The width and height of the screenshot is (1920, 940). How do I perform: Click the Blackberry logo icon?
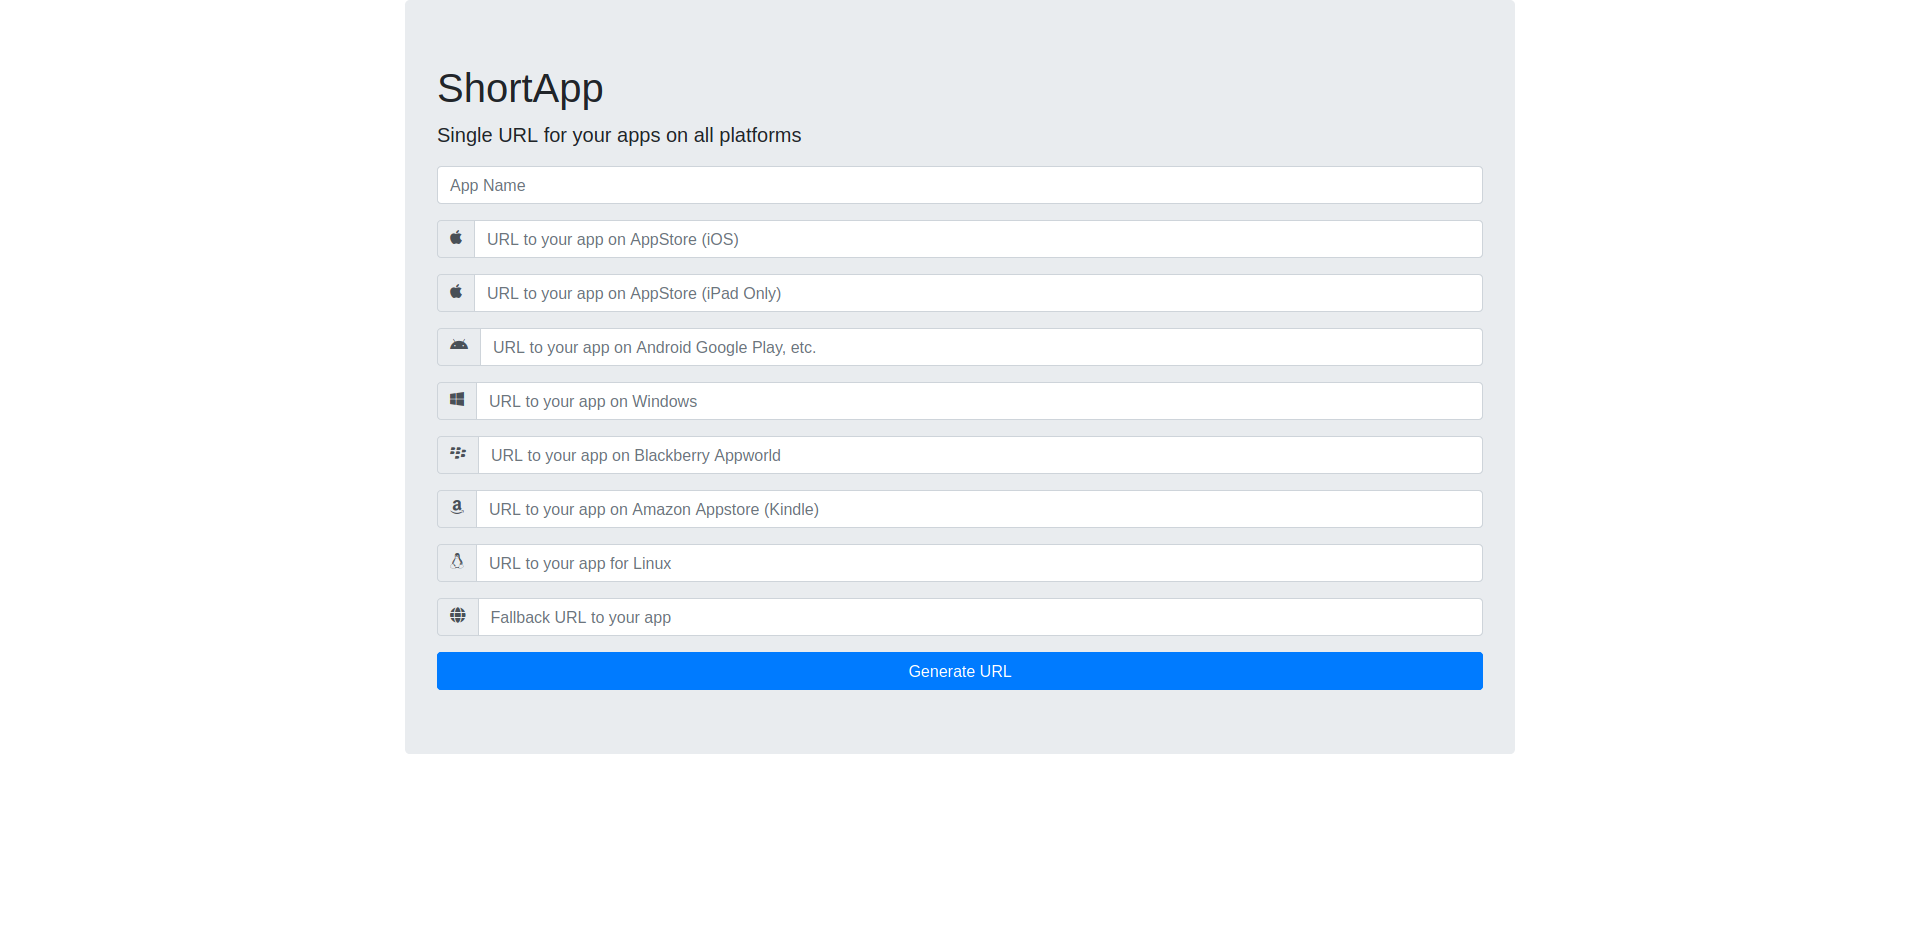[x=458, y=455]
